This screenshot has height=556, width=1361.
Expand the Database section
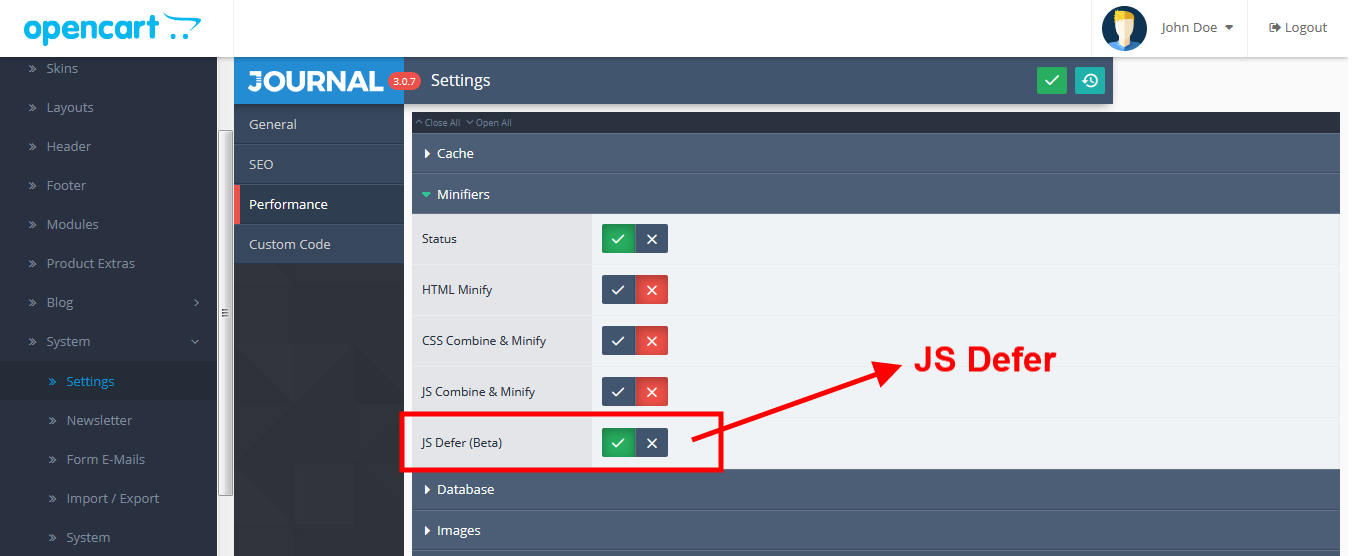[x=875, y=489]
